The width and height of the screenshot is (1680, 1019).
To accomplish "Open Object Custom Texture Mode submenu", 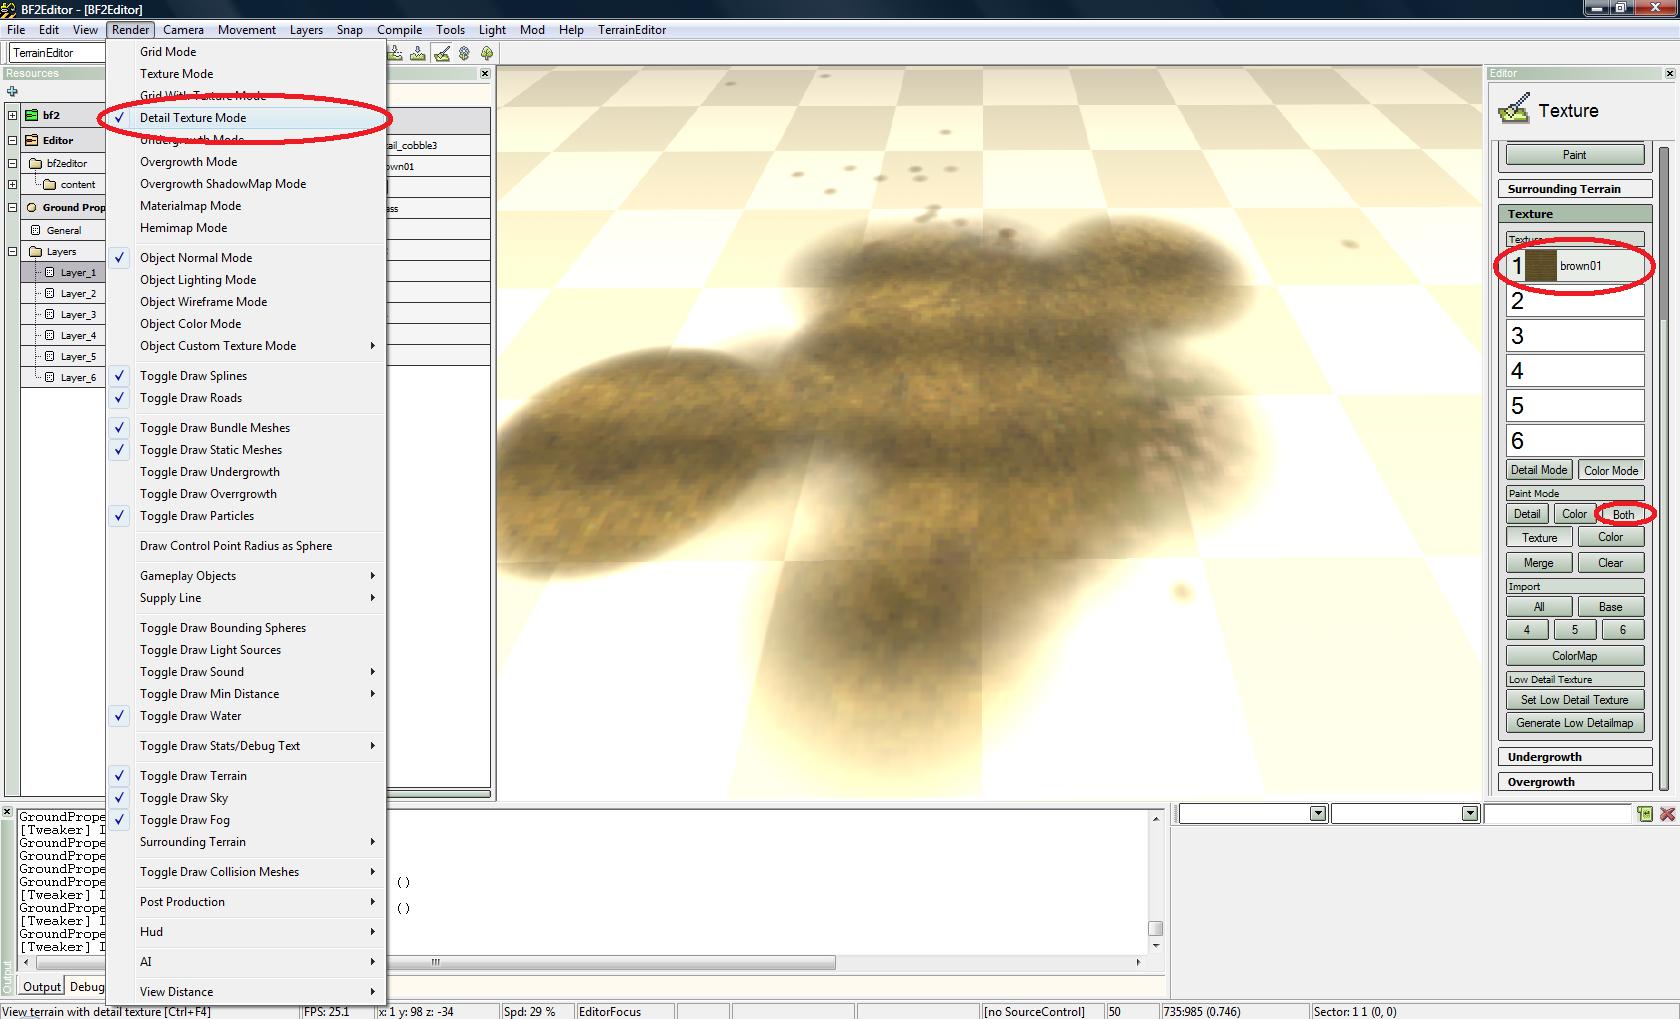I will click(x=246, y=346).
